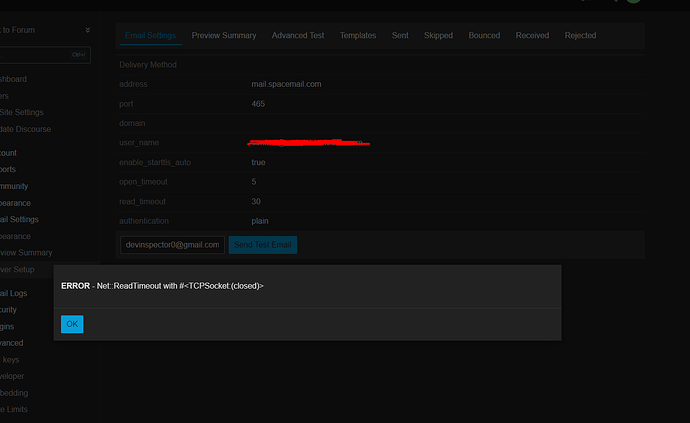
Task: Open Preview Summary sidebar item
Action: (26, 253)
